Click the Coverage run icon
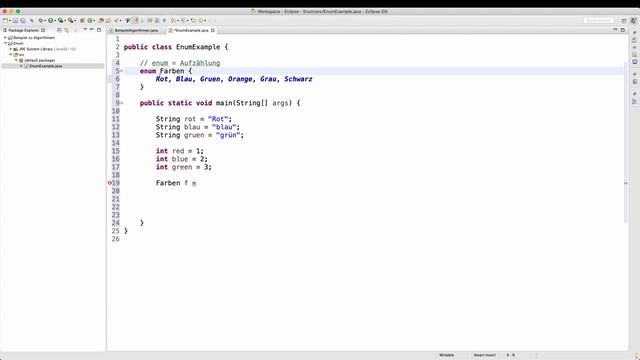 (60, 20)
